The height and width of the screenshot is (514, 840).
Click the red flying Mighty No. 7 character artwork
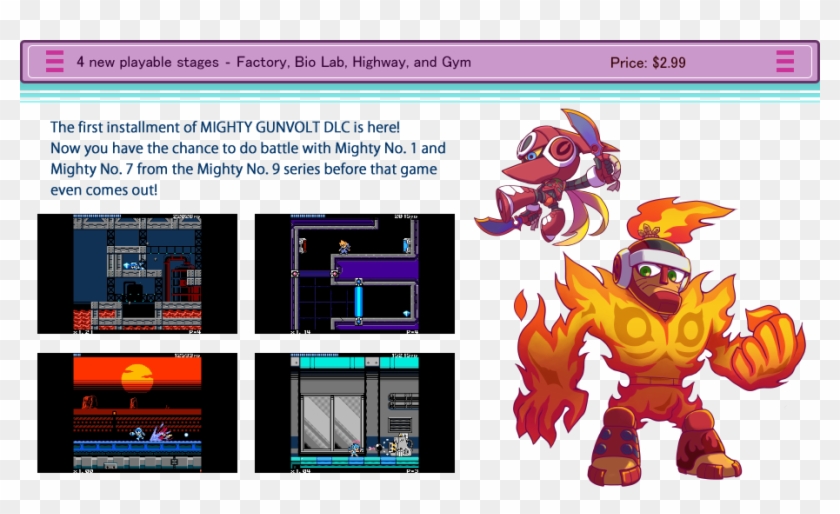pos(548,177)
